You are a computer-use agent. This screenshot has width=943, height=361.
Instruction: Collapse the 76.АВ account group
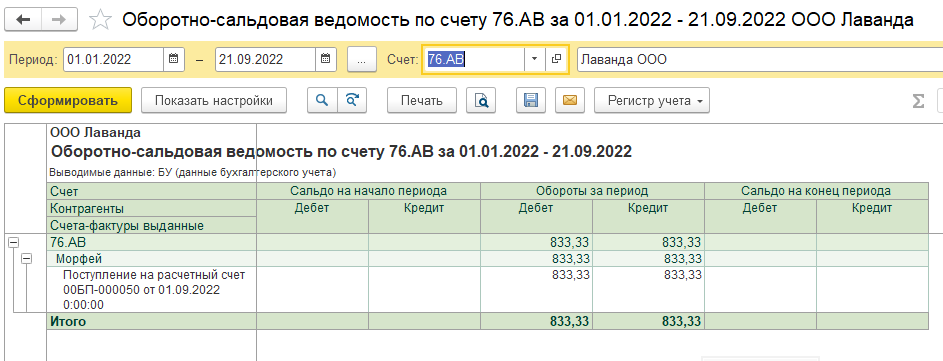click(x=13, y=242)
